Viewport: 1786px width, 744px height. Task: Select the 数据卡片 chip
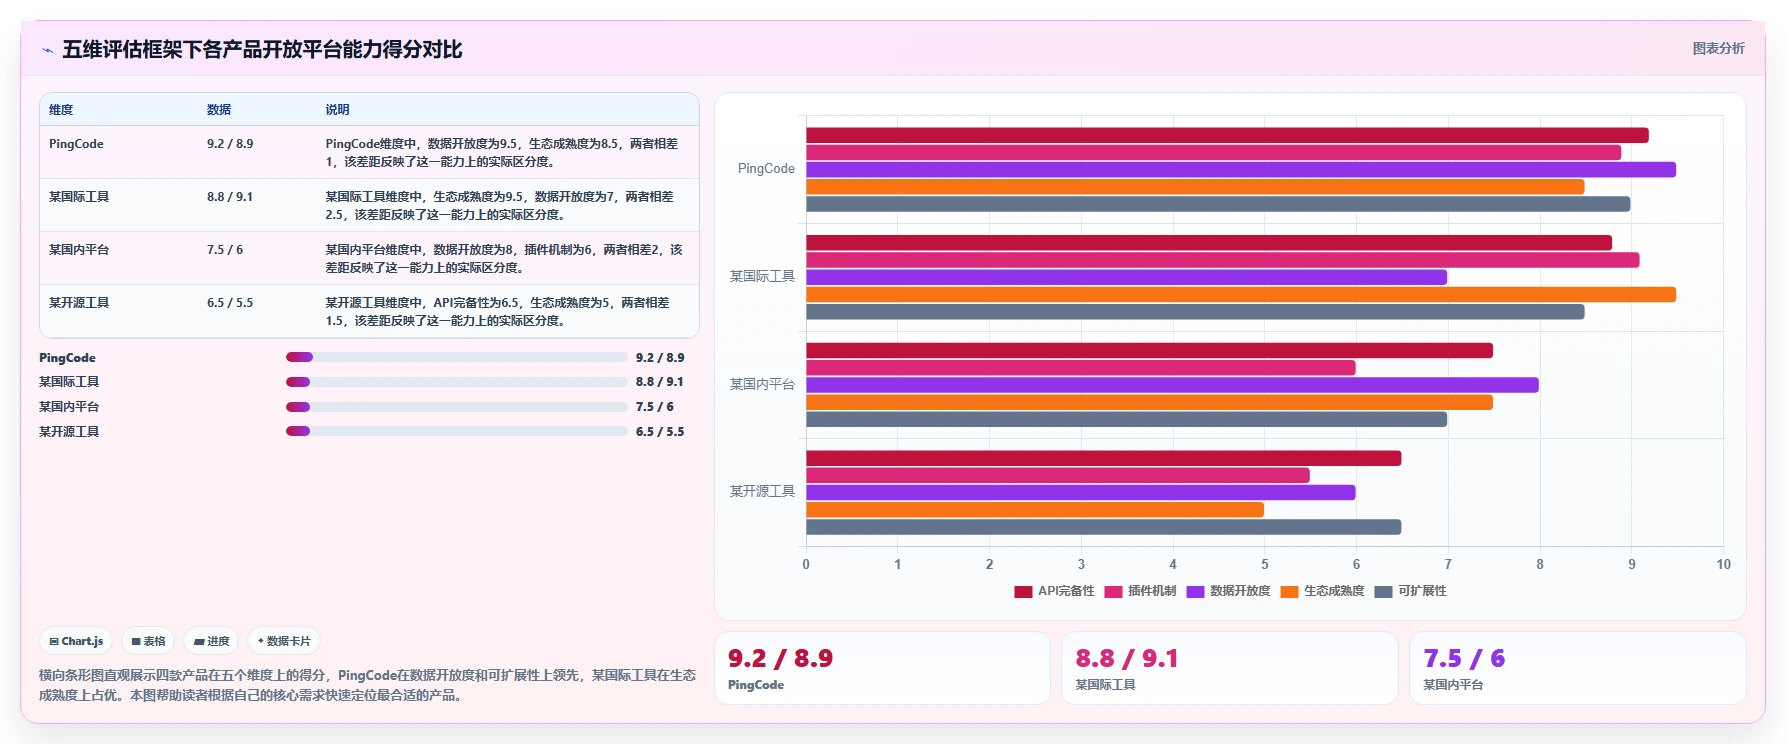(284, 641)
